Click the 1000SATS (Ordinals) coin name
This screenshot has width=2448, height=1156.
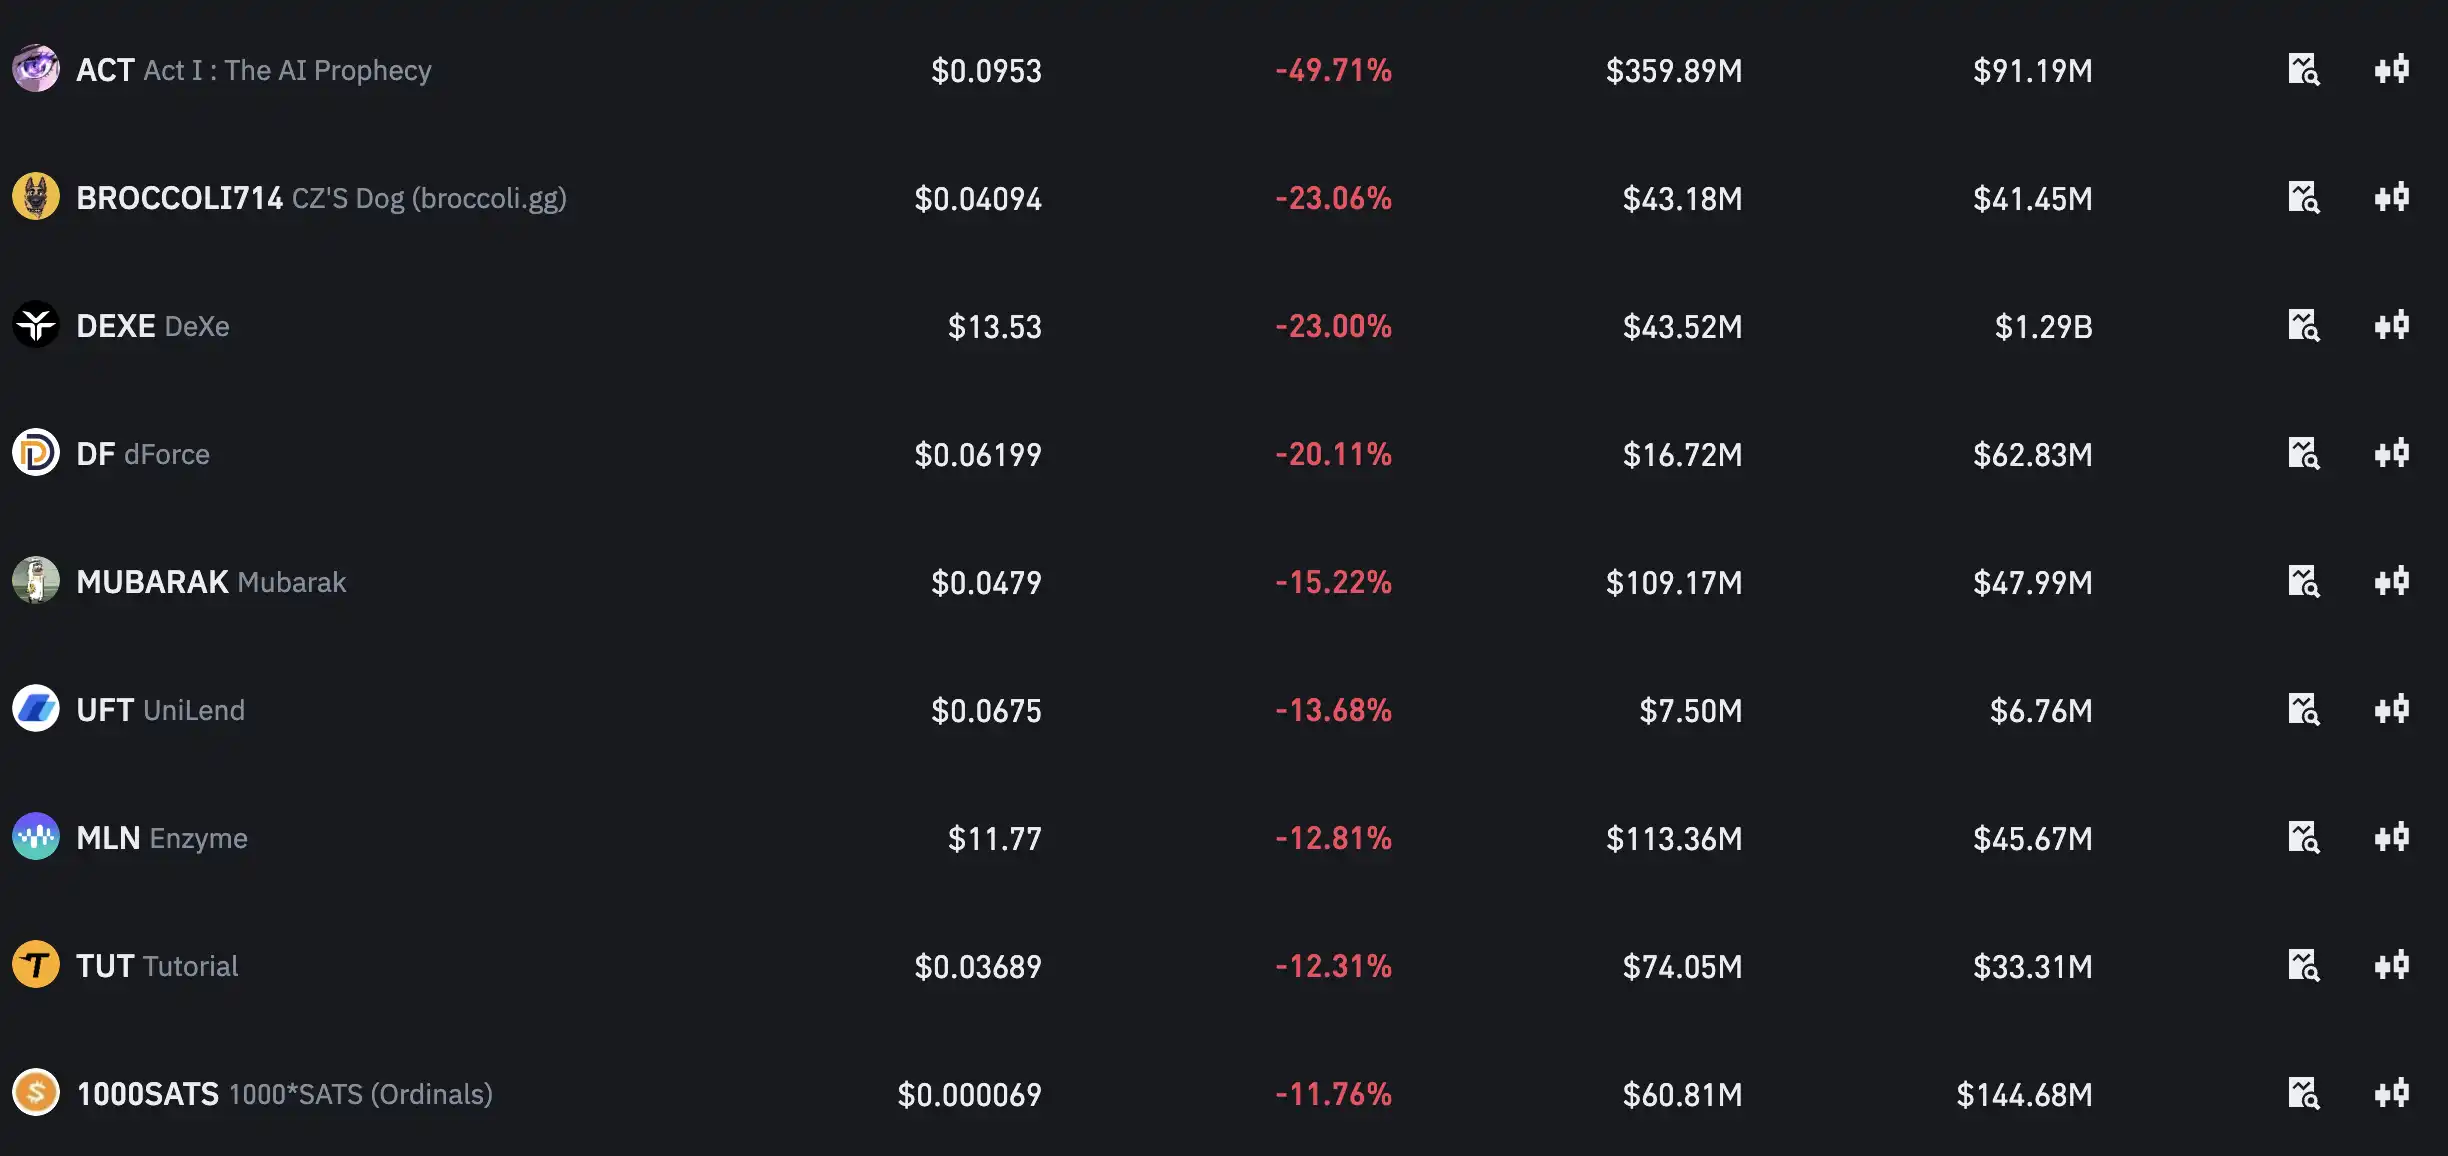point(285,1094)
